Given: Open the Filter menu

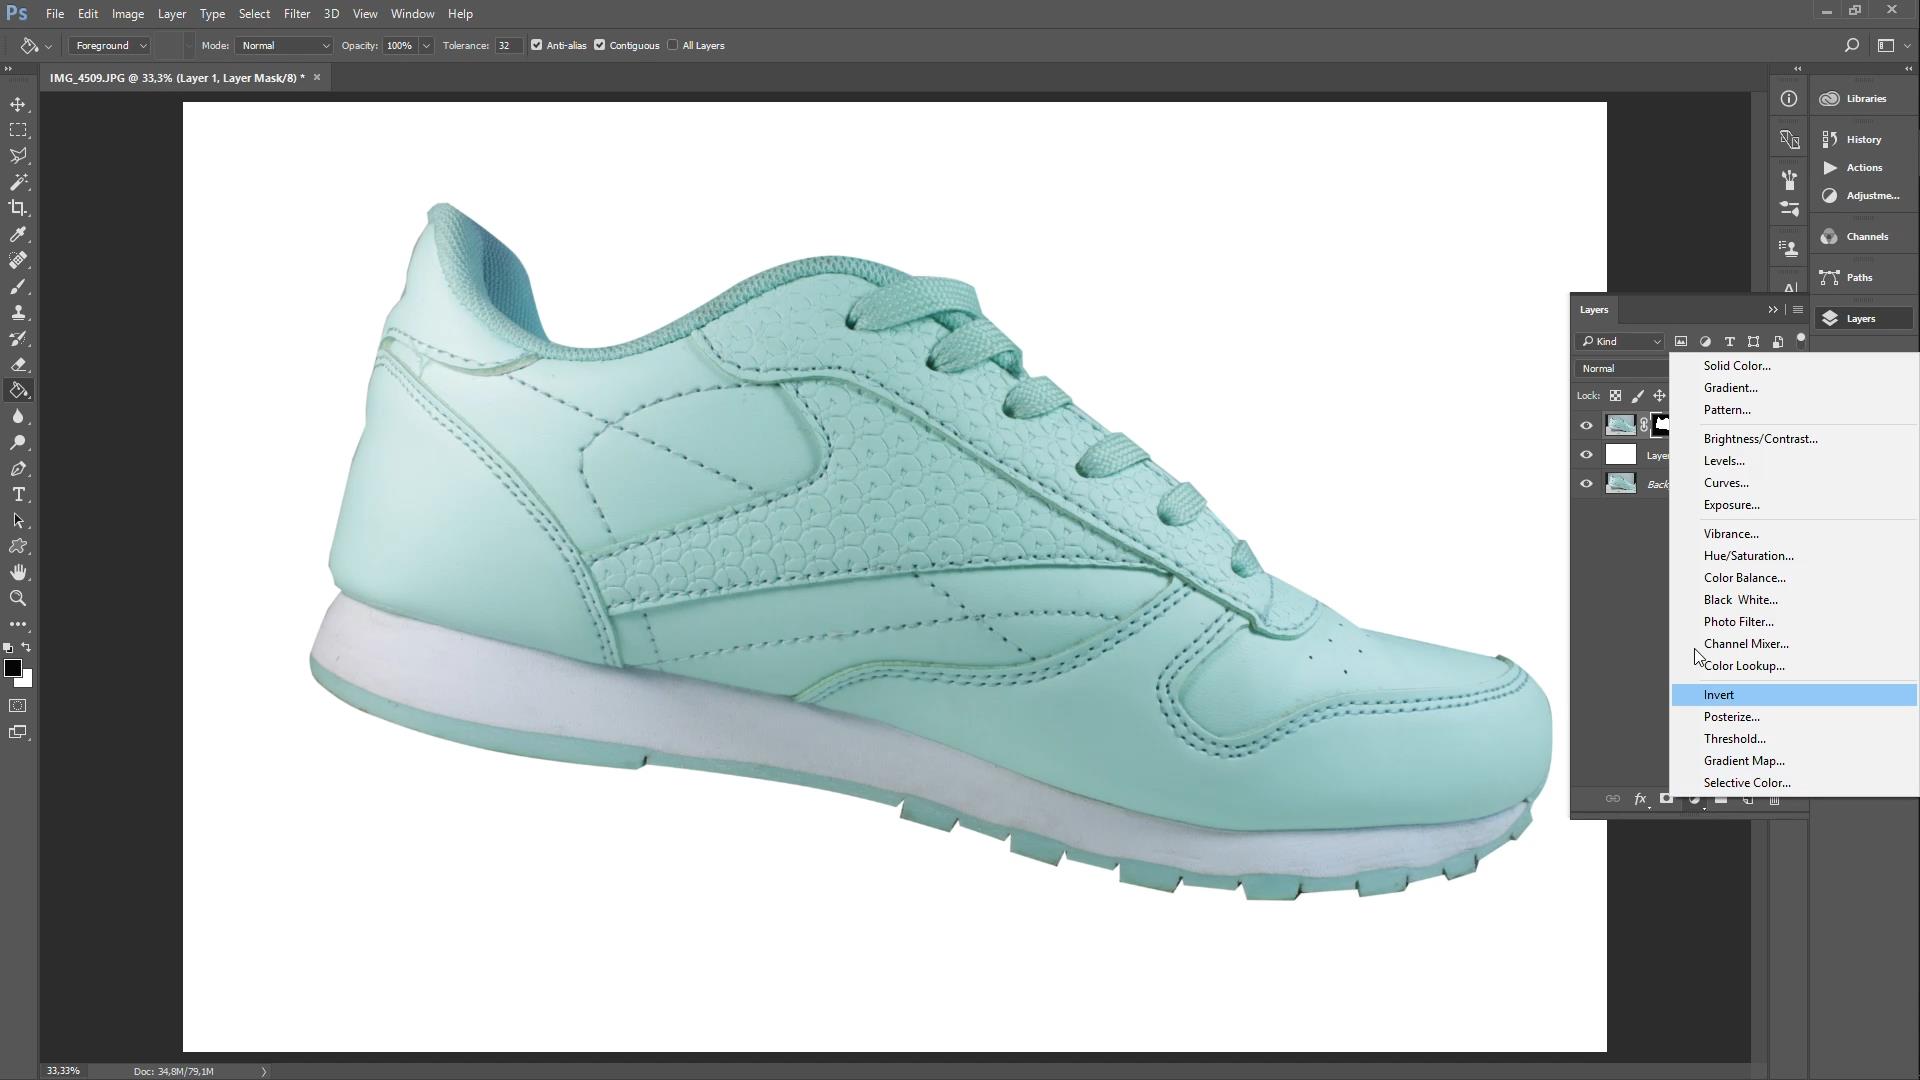Looking at the screenshot, I should (x=296, y=13).
